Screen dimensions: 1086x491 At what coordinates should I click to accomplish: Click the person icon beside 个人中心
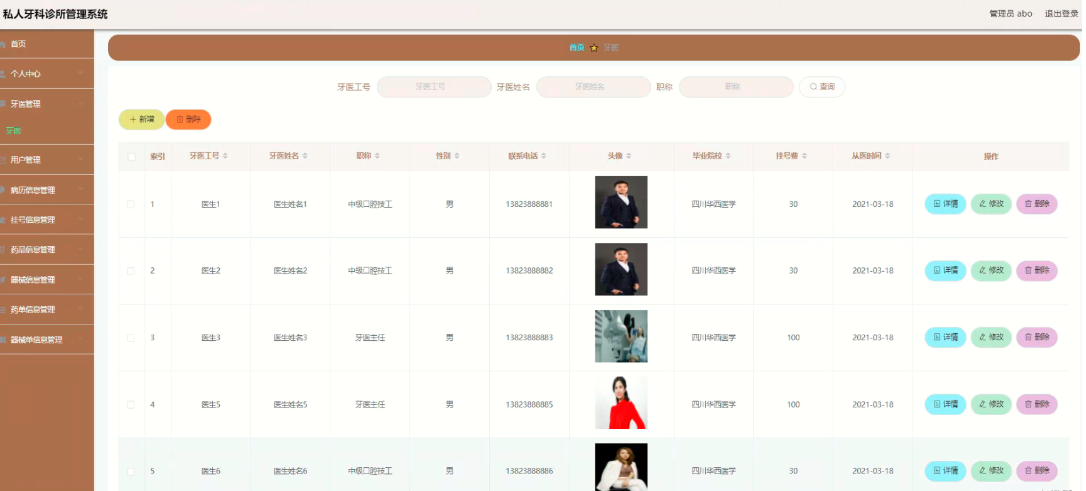[3, 73]
